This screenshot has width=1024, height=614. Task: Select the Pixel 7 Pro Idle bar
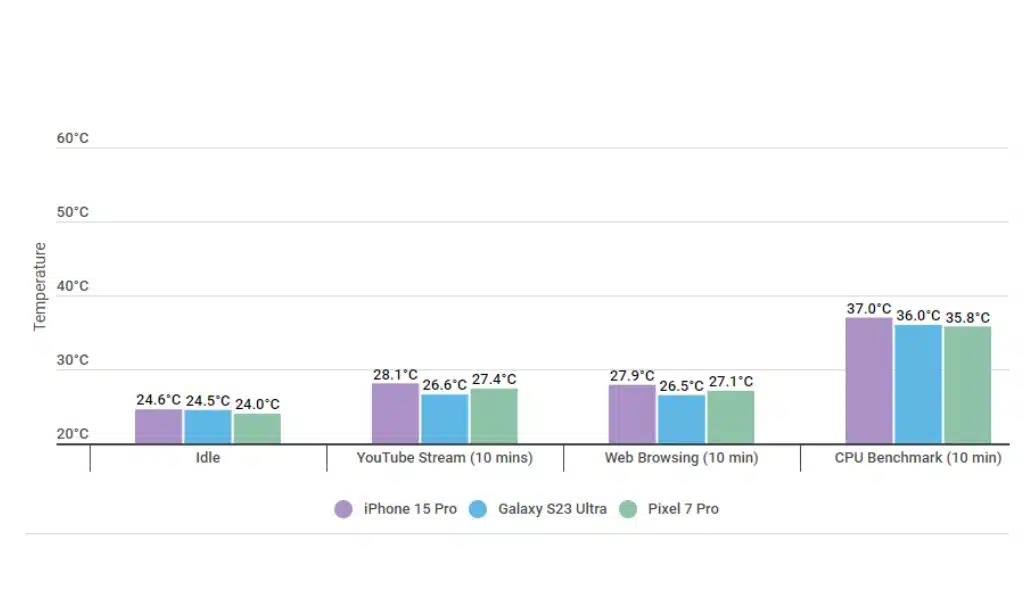257,429
